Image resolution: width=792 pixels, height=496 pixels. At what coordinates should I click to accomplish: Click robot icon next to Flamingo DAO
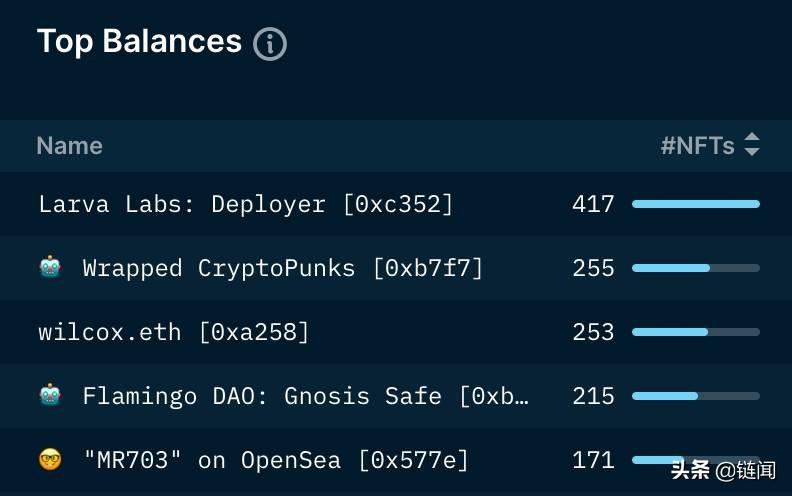(x=50, y=395)
